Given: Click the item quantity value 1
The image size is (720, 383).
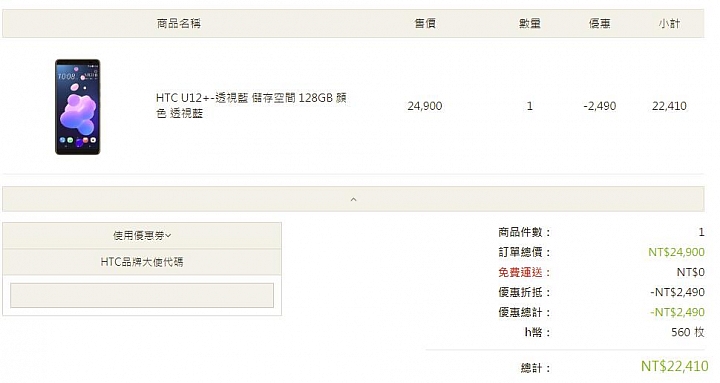Looking at the screenshot, I should [529, 106].
